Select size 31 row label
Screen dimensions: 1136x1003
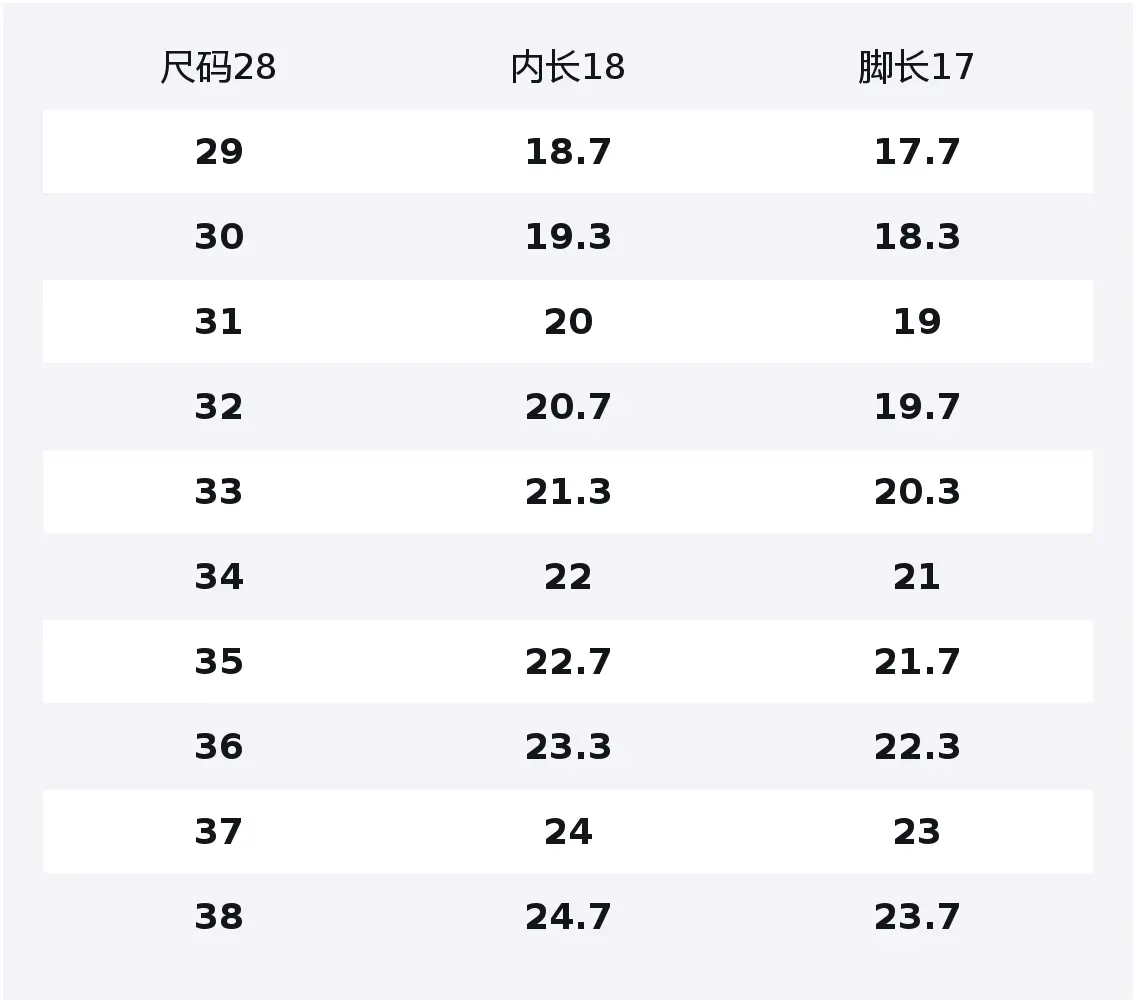218,322
